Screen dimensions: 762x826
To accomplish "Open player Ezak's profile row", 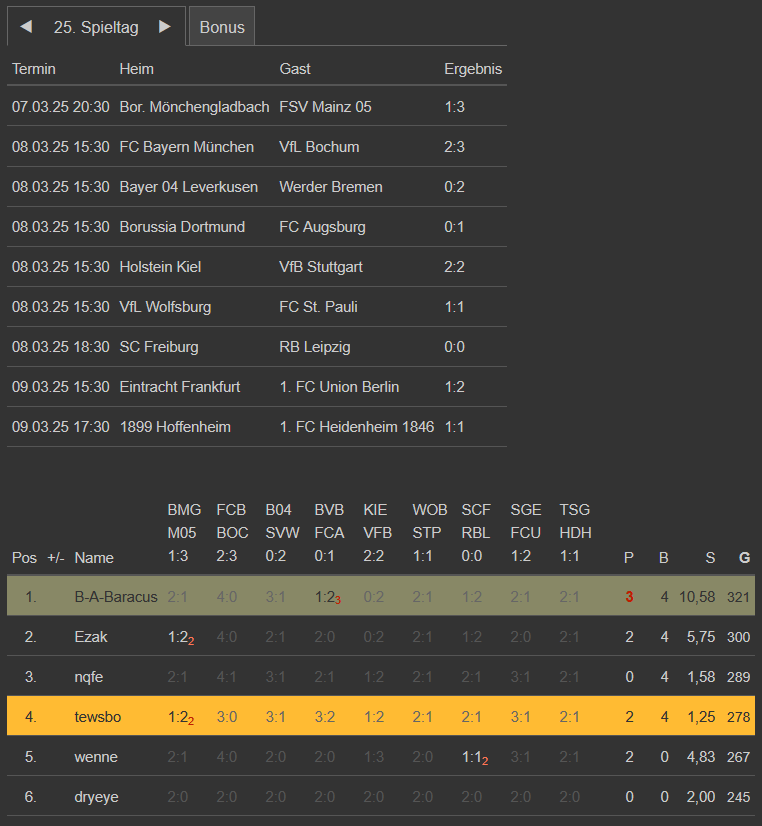I will 91,637.
